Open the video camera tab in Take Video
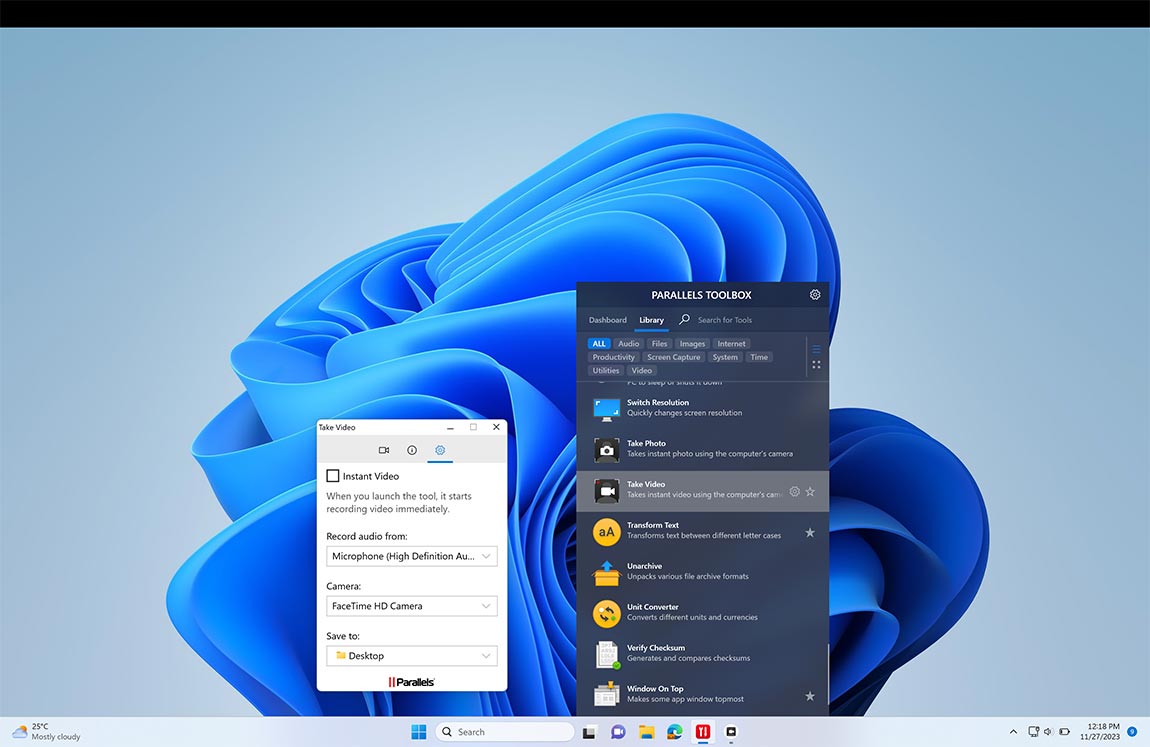This screenshot has width=1150, height=747. point(383,451)
